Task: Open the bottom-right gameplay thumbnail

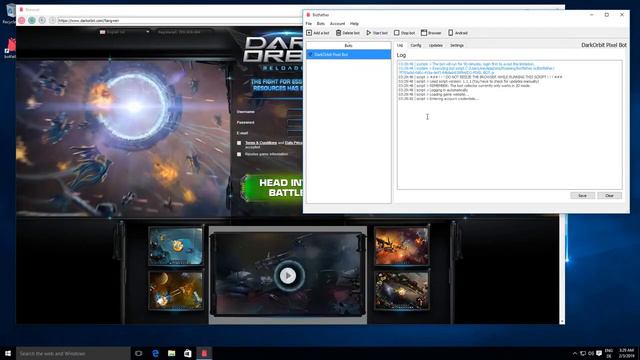Action: point(402,291)
